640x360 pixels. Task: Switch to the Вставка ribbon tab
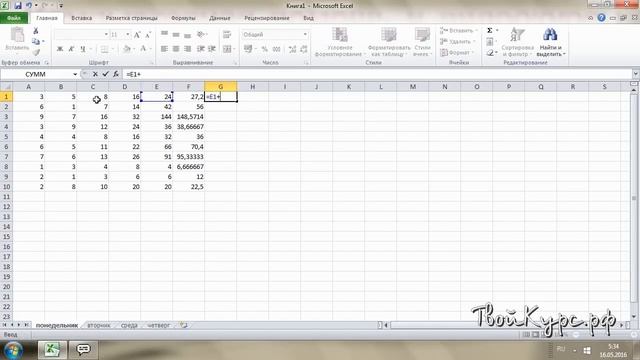[82, 18]
